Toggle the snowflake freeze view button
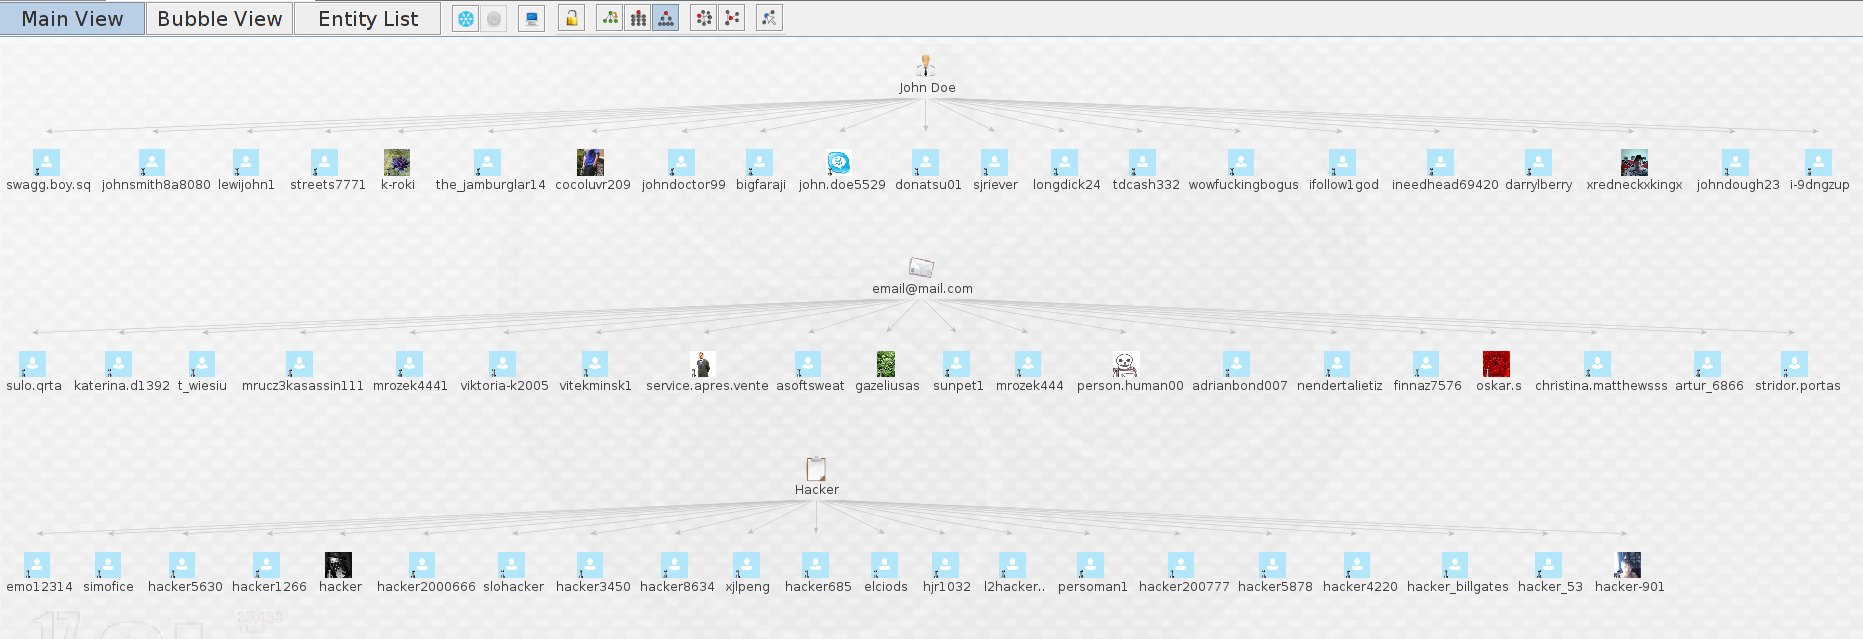 466,18
